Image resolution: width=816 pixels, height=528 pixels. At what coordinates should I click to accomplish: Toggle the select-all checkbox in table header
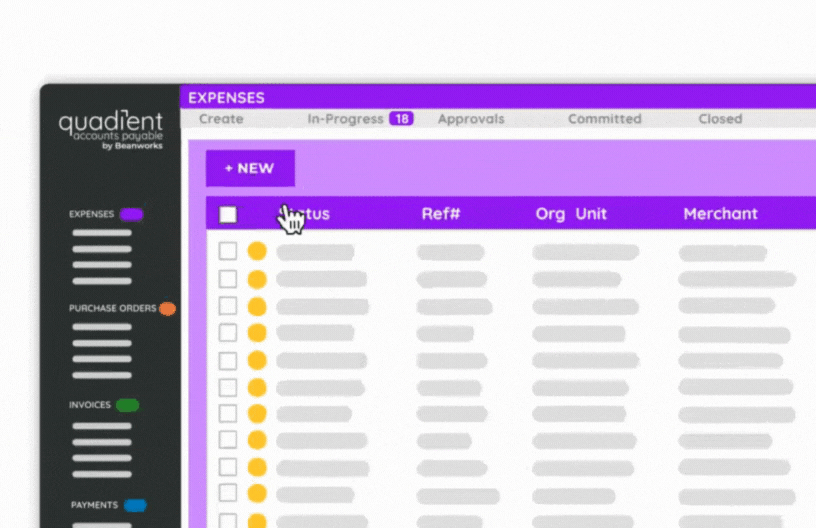[228, 214]
